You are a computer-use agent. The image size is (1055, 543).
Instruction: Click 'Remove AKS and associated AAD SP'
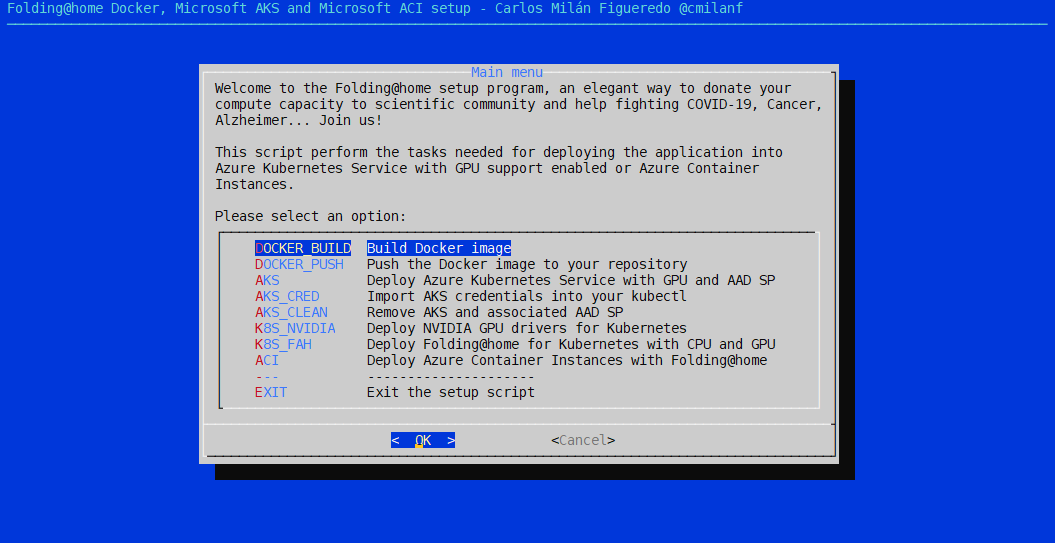coord(495,313)
